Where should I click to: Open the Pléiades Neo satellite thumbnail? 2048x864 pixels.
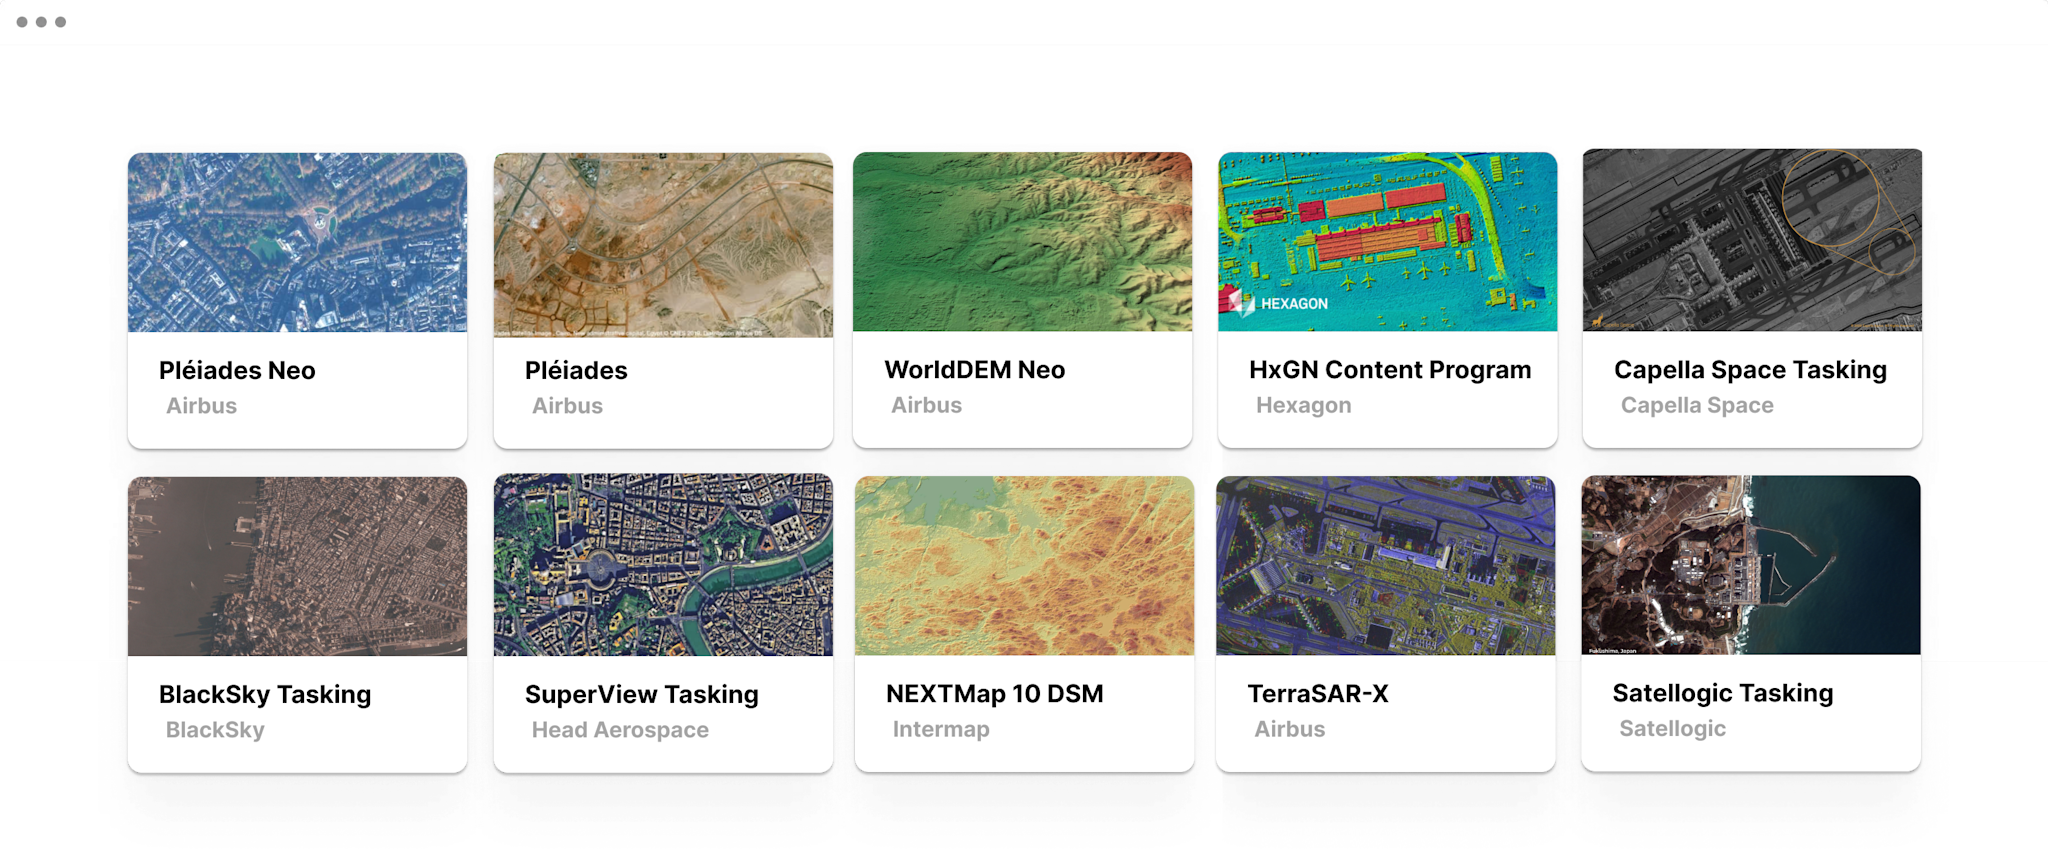click(x=297, y=242)
